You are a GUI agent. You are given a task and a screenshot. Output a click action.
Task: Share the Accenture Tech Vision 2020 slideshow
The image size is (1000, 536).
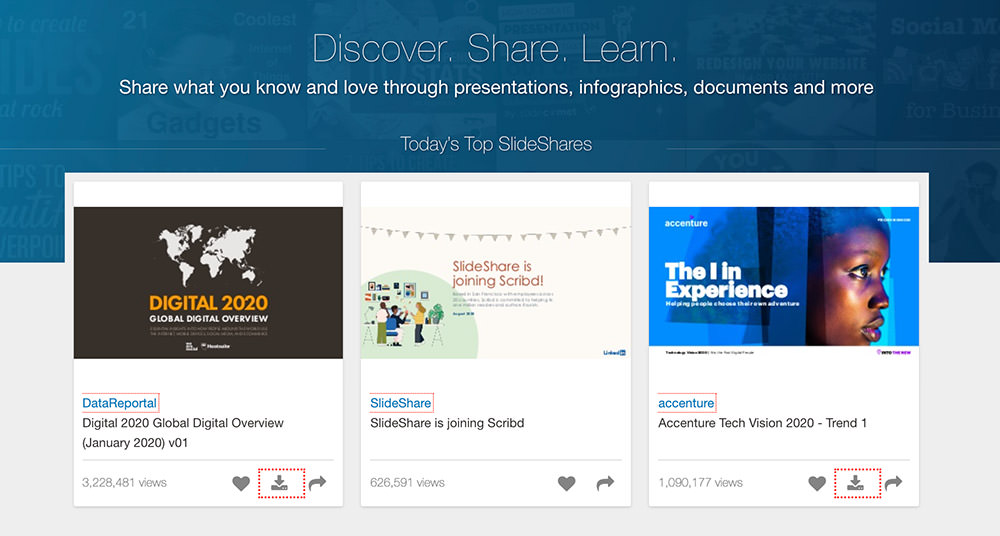coord(893,483)
